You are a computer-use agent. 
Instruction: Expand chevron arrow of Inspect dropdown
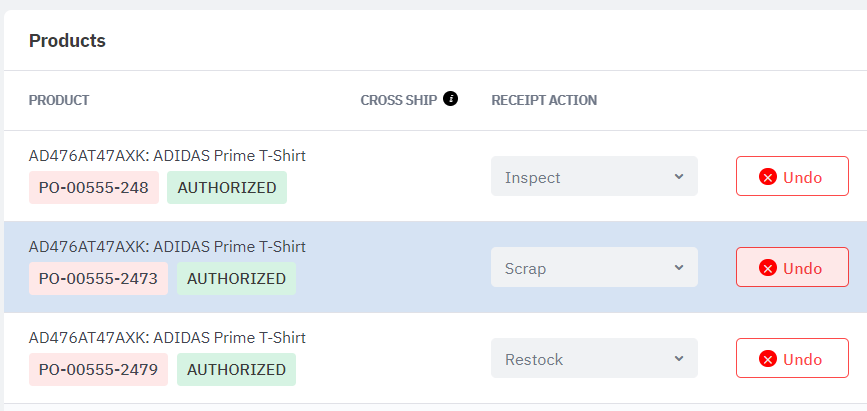click(679, 176)
